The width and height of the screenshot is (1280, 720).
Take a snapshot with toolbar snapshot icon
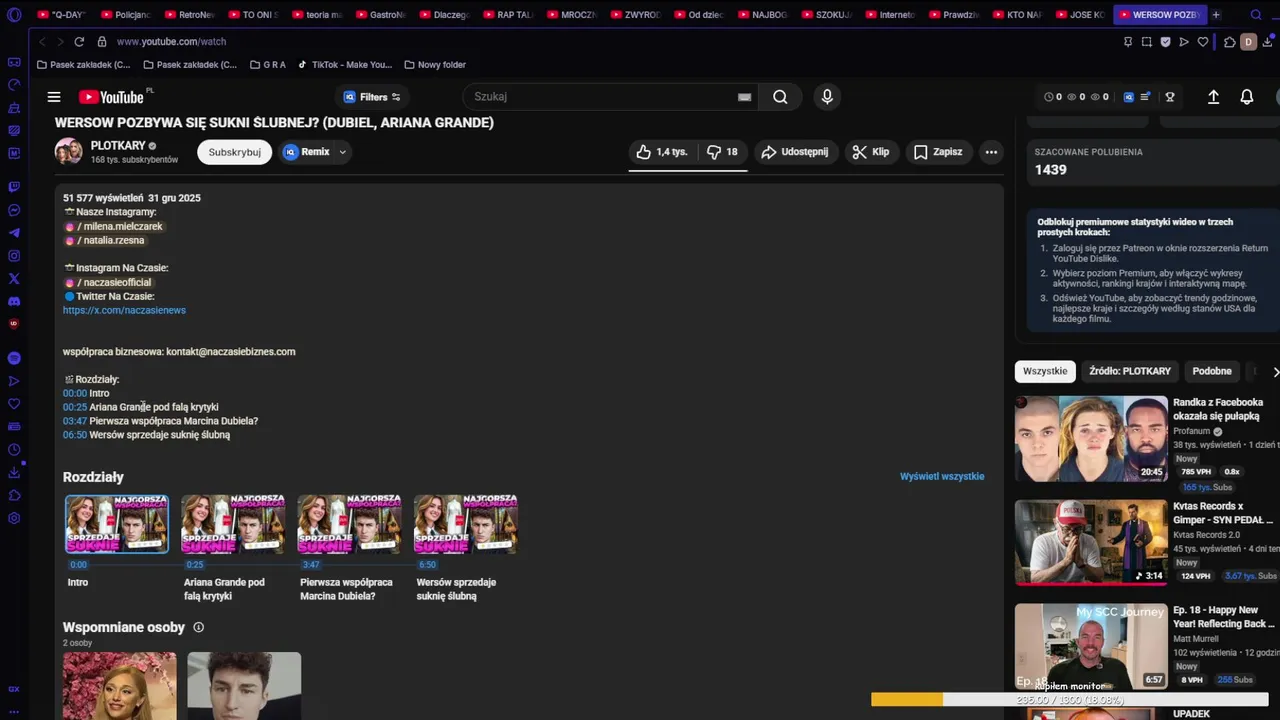pos(1146,42)
